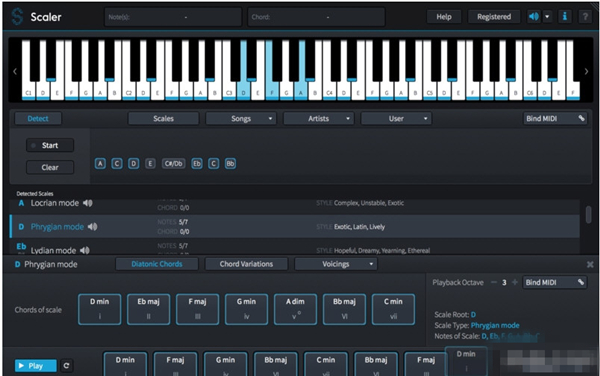Image resolution: width=600 pixels, height=376 pixels.
Task: Switch to Chord Variations tab
Action: point(246,264)
